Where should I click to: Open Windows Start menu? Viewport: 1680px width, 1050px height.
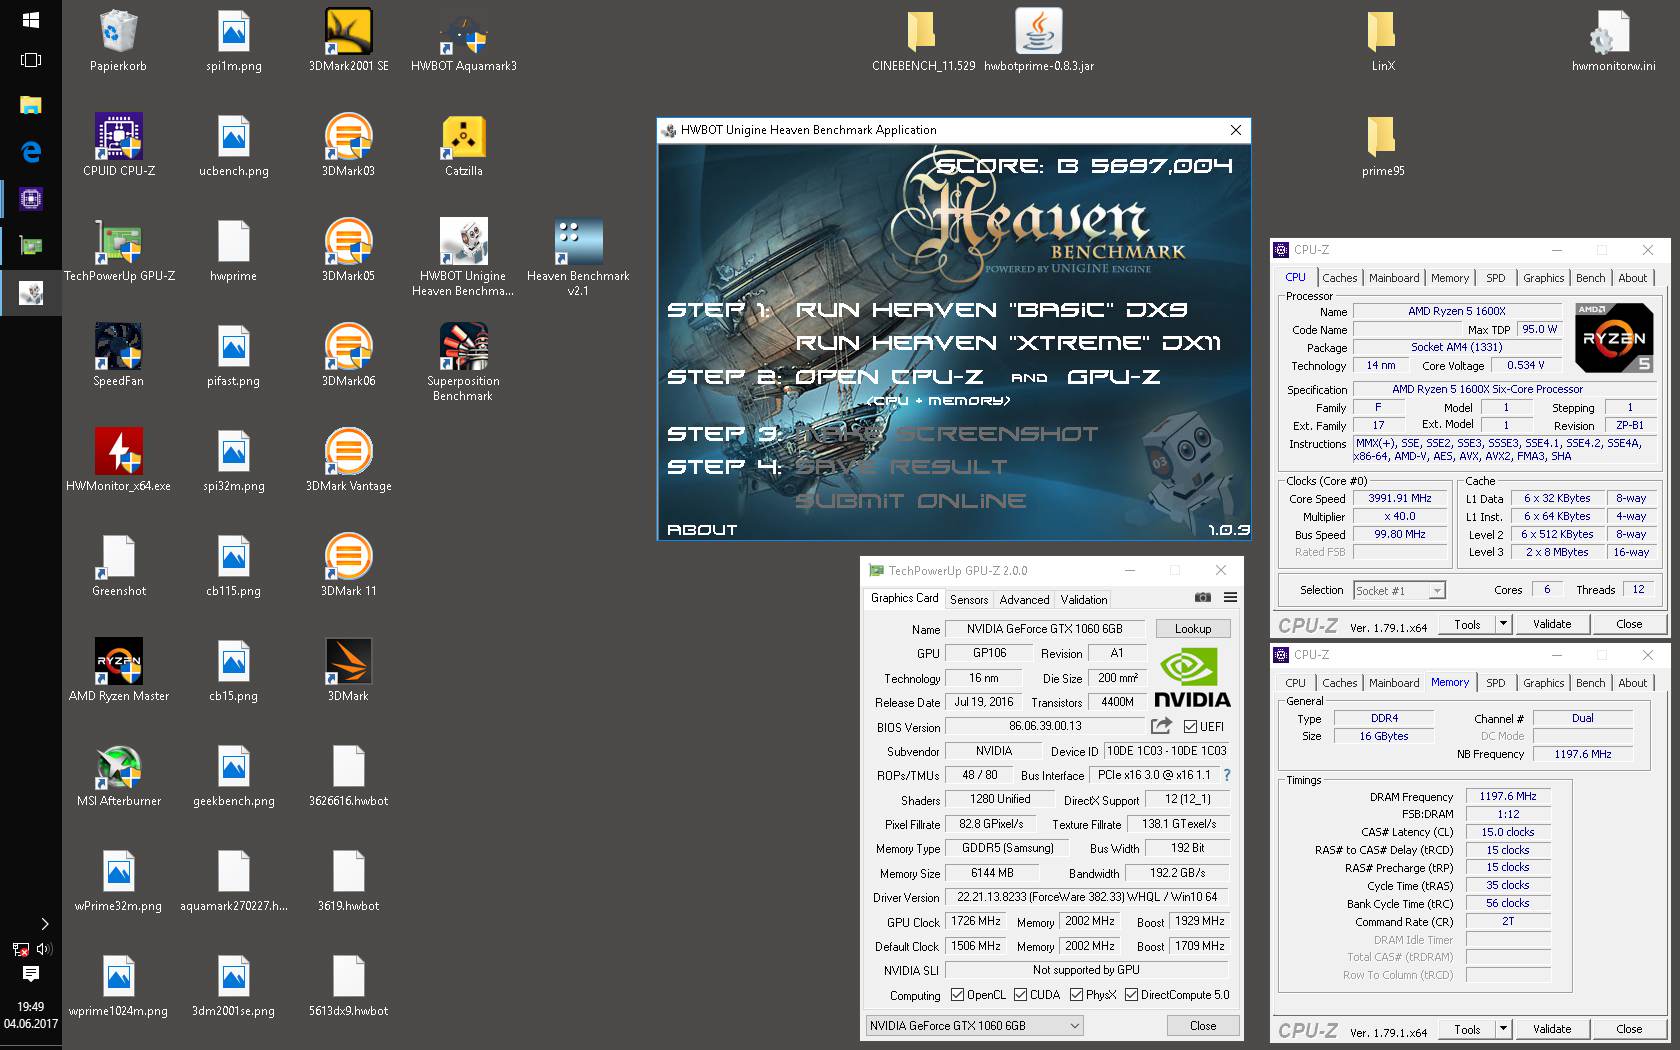[x=31, y=20]
